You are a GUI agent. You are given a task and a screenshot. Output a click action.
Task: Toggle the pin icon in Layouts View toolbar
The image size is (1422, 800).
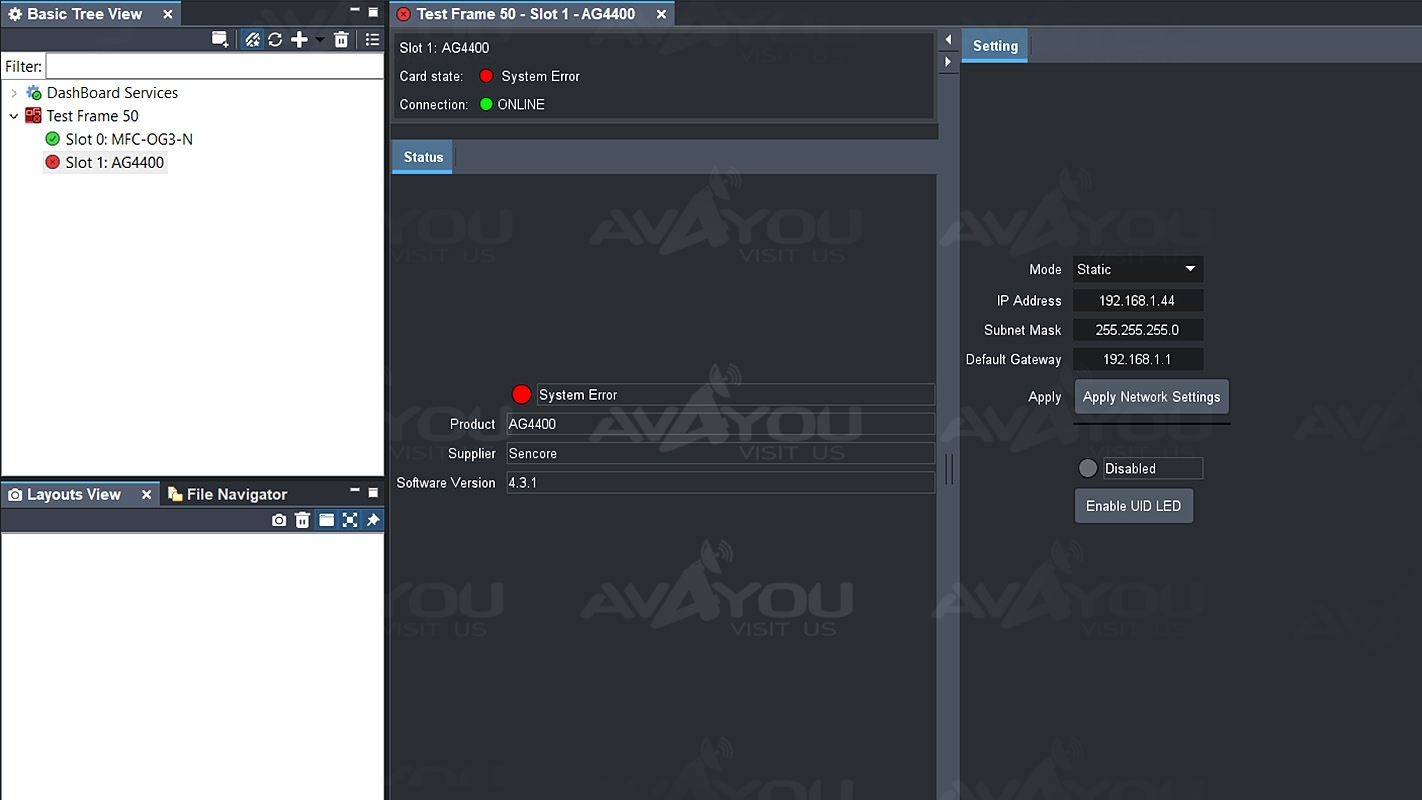point(373,520)
